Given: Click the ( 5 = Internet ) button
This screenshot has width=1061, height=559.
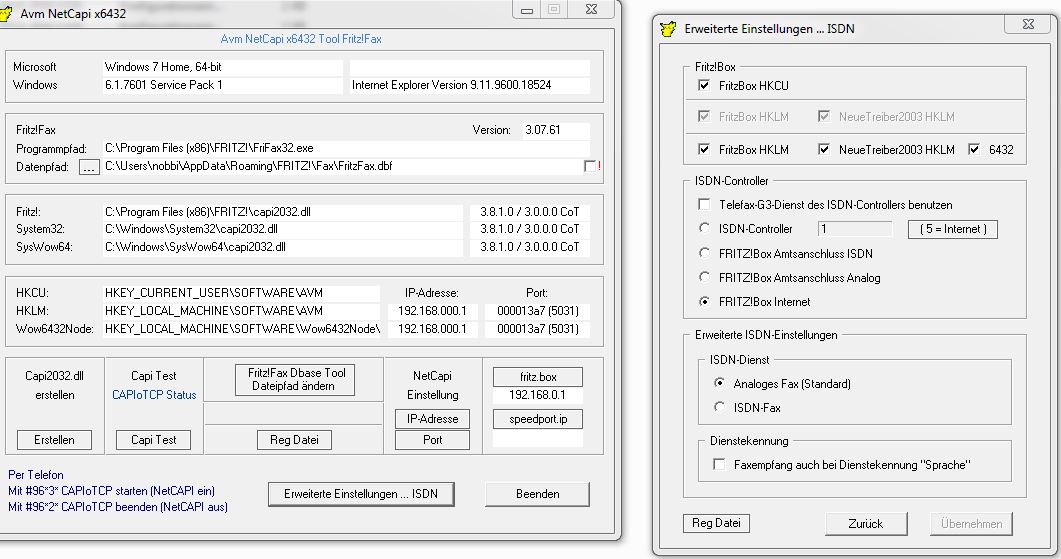Looking at the screenshot, I should [953, 229].
